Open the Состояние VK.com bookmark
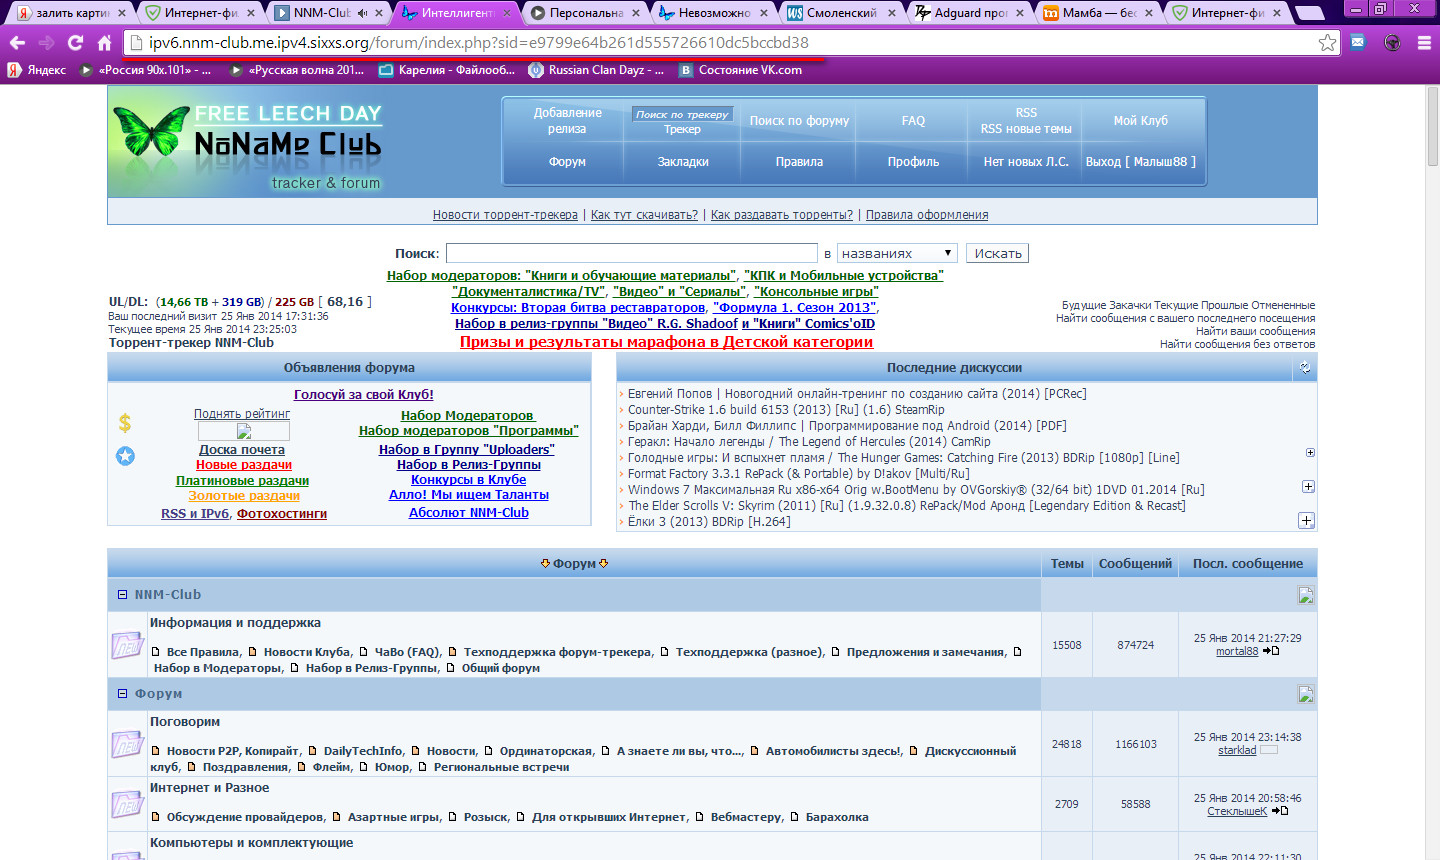This screenshot has height=860, width=1440. [x=741, y=70]
